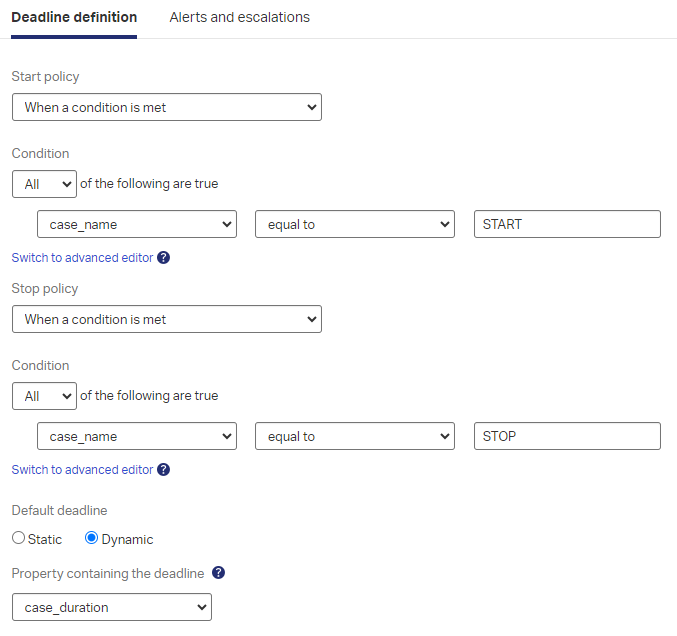Select the Dynamic default deadline option
The width and height of the screenshot is (677, 636).
(x=92, y=539)
